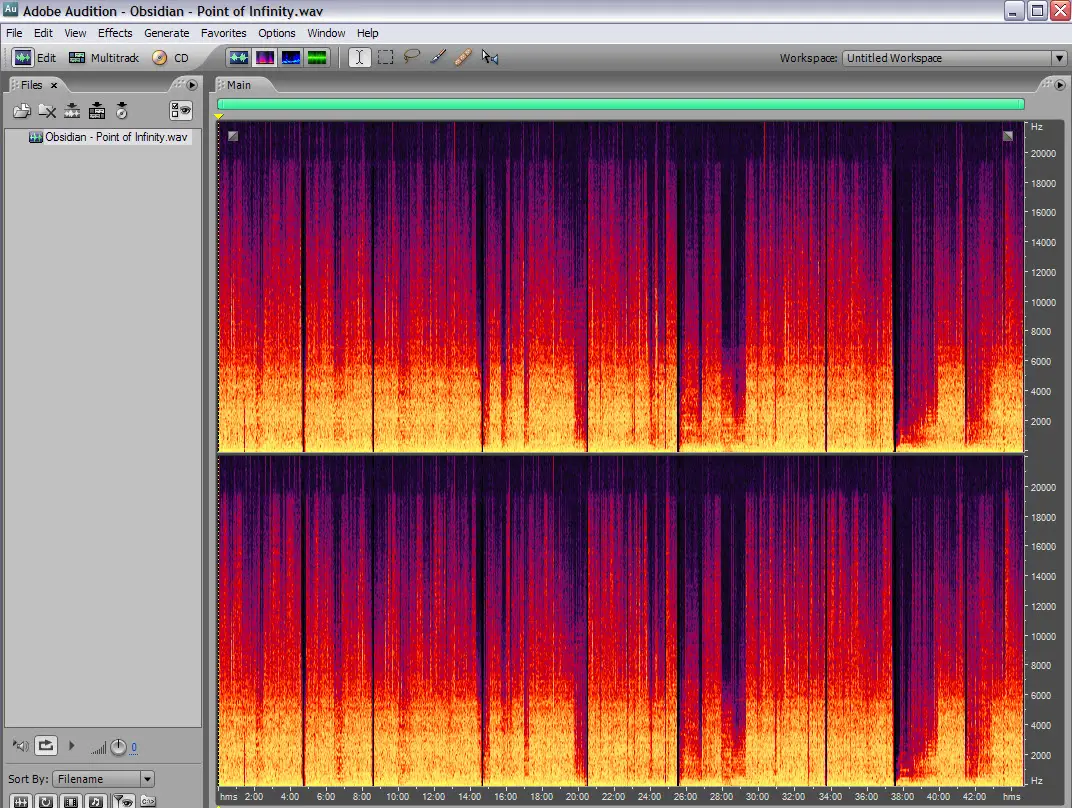Click the preview volume knob

118,747
